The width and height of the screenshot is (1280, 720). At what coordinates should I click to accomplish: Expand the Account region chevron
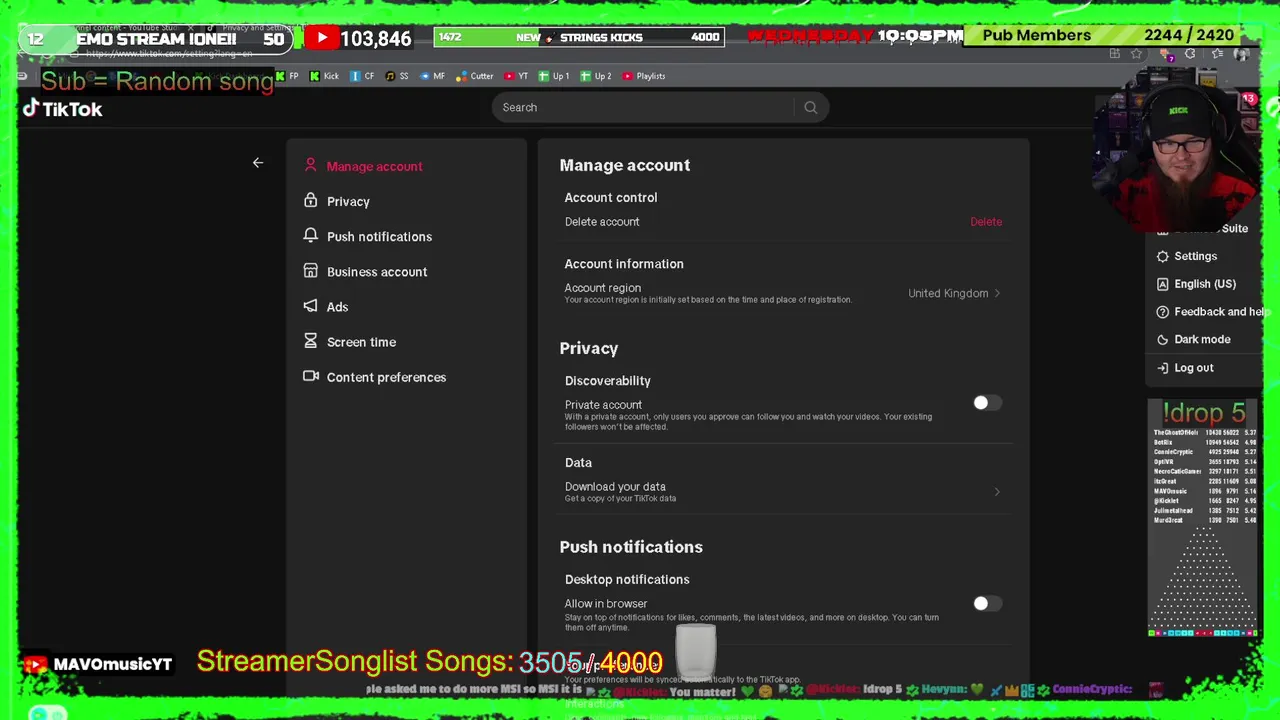(997, 293)
